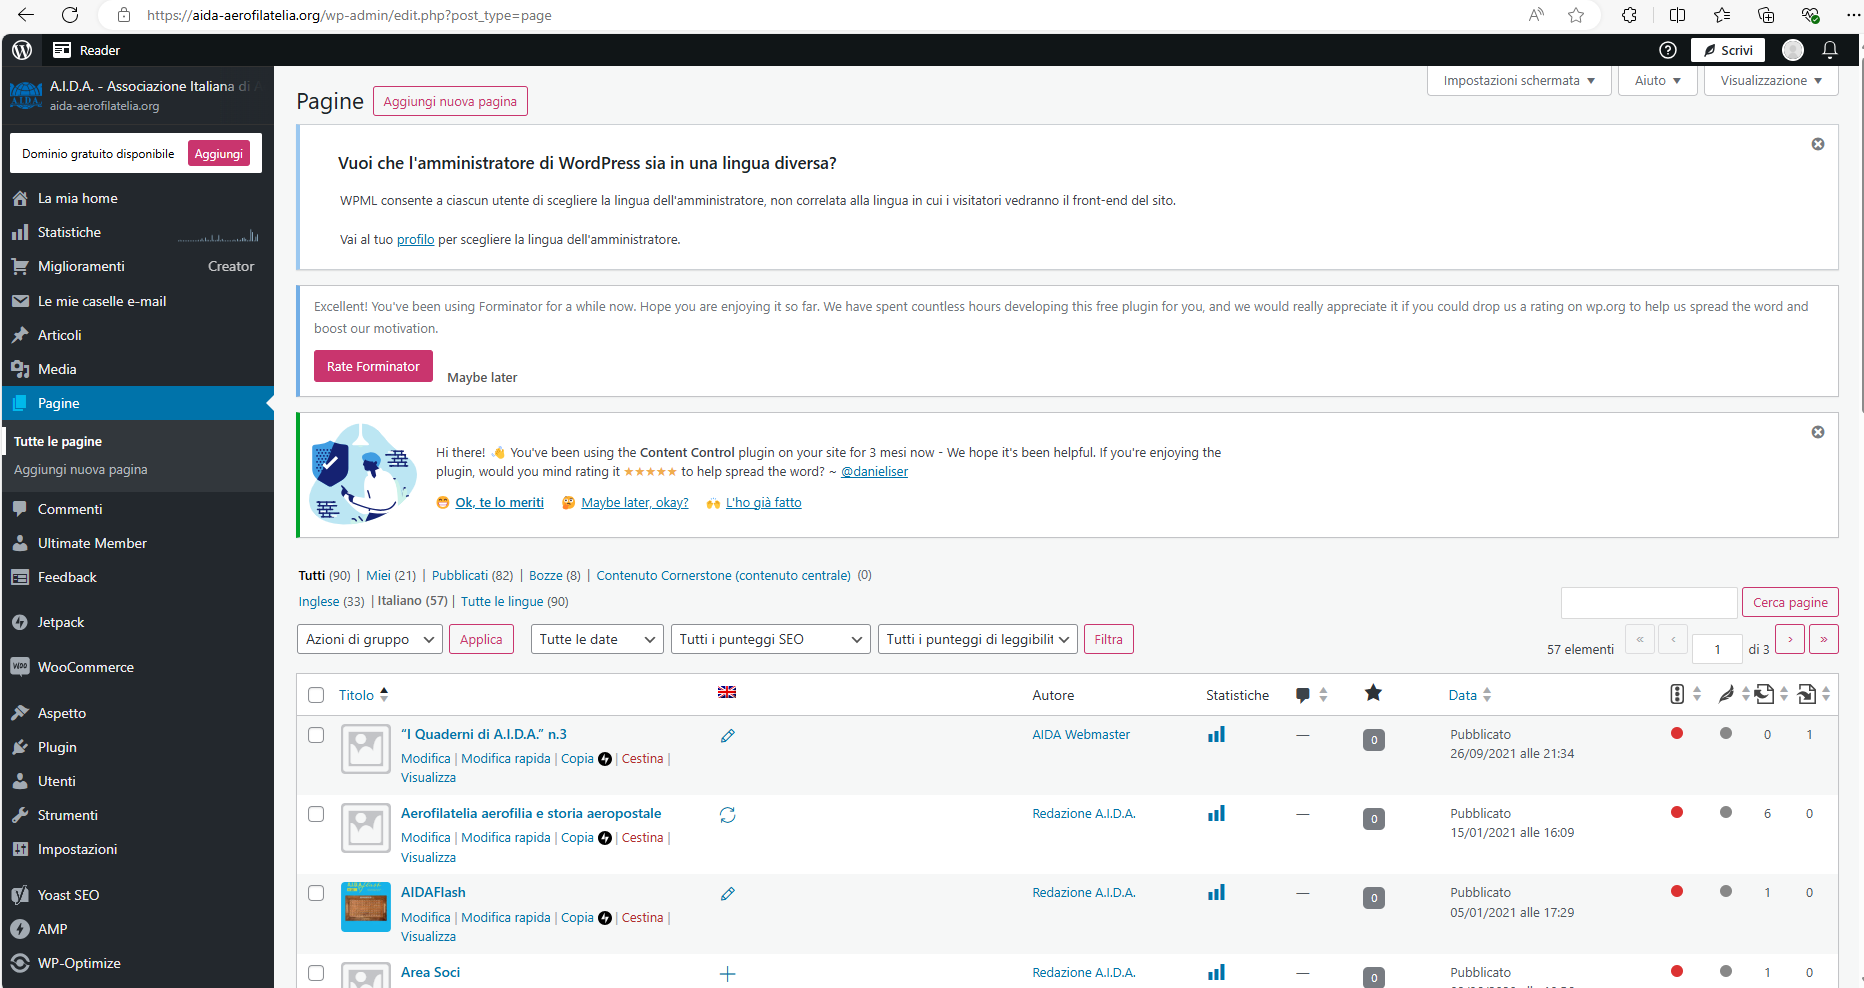Image resolution: width=1864 pixels, height=988 pixels.
Task: Check the AIDAFlash row
Action: click(316, 893)
